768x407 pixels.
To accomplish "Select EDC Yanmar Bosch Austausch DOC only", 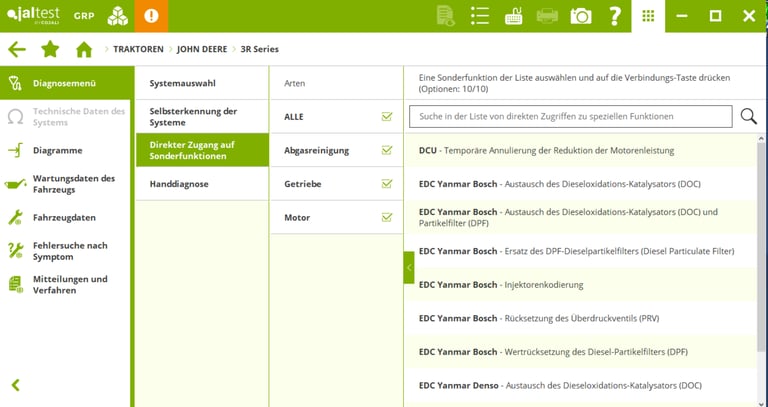I will 580,184.
